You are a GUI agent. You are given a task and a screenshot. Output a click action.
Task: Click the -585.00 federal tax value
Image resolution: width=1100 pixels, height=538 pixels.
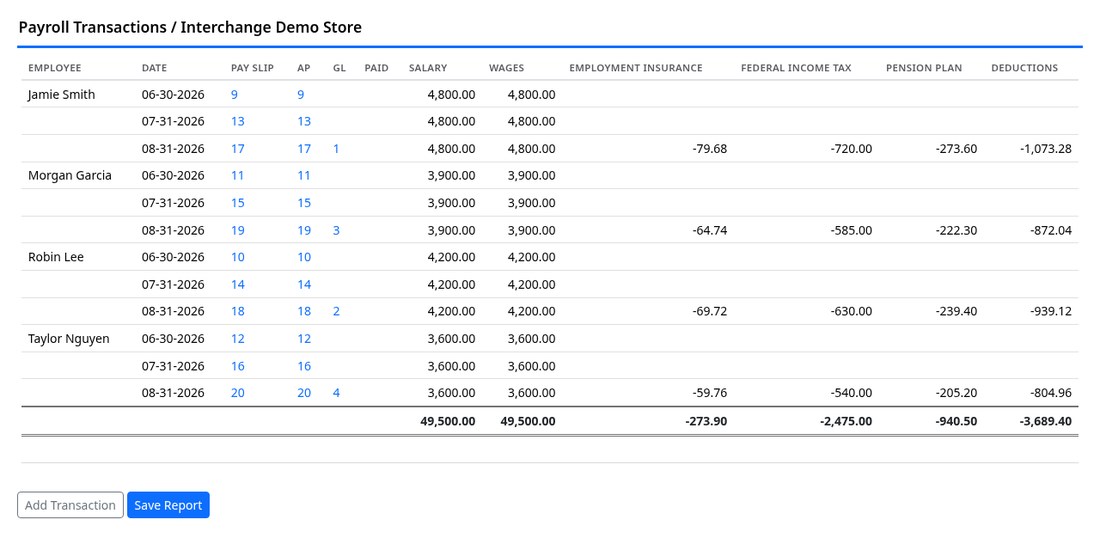(x=851, y=230)
